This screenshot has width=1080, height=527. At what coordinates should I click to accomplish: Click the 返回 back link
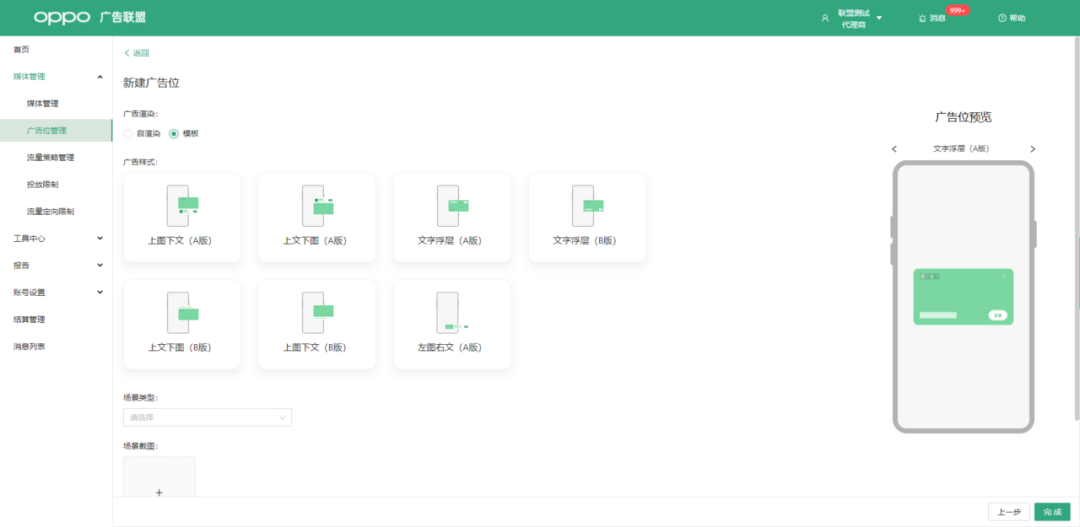click(x=137, y=53)
